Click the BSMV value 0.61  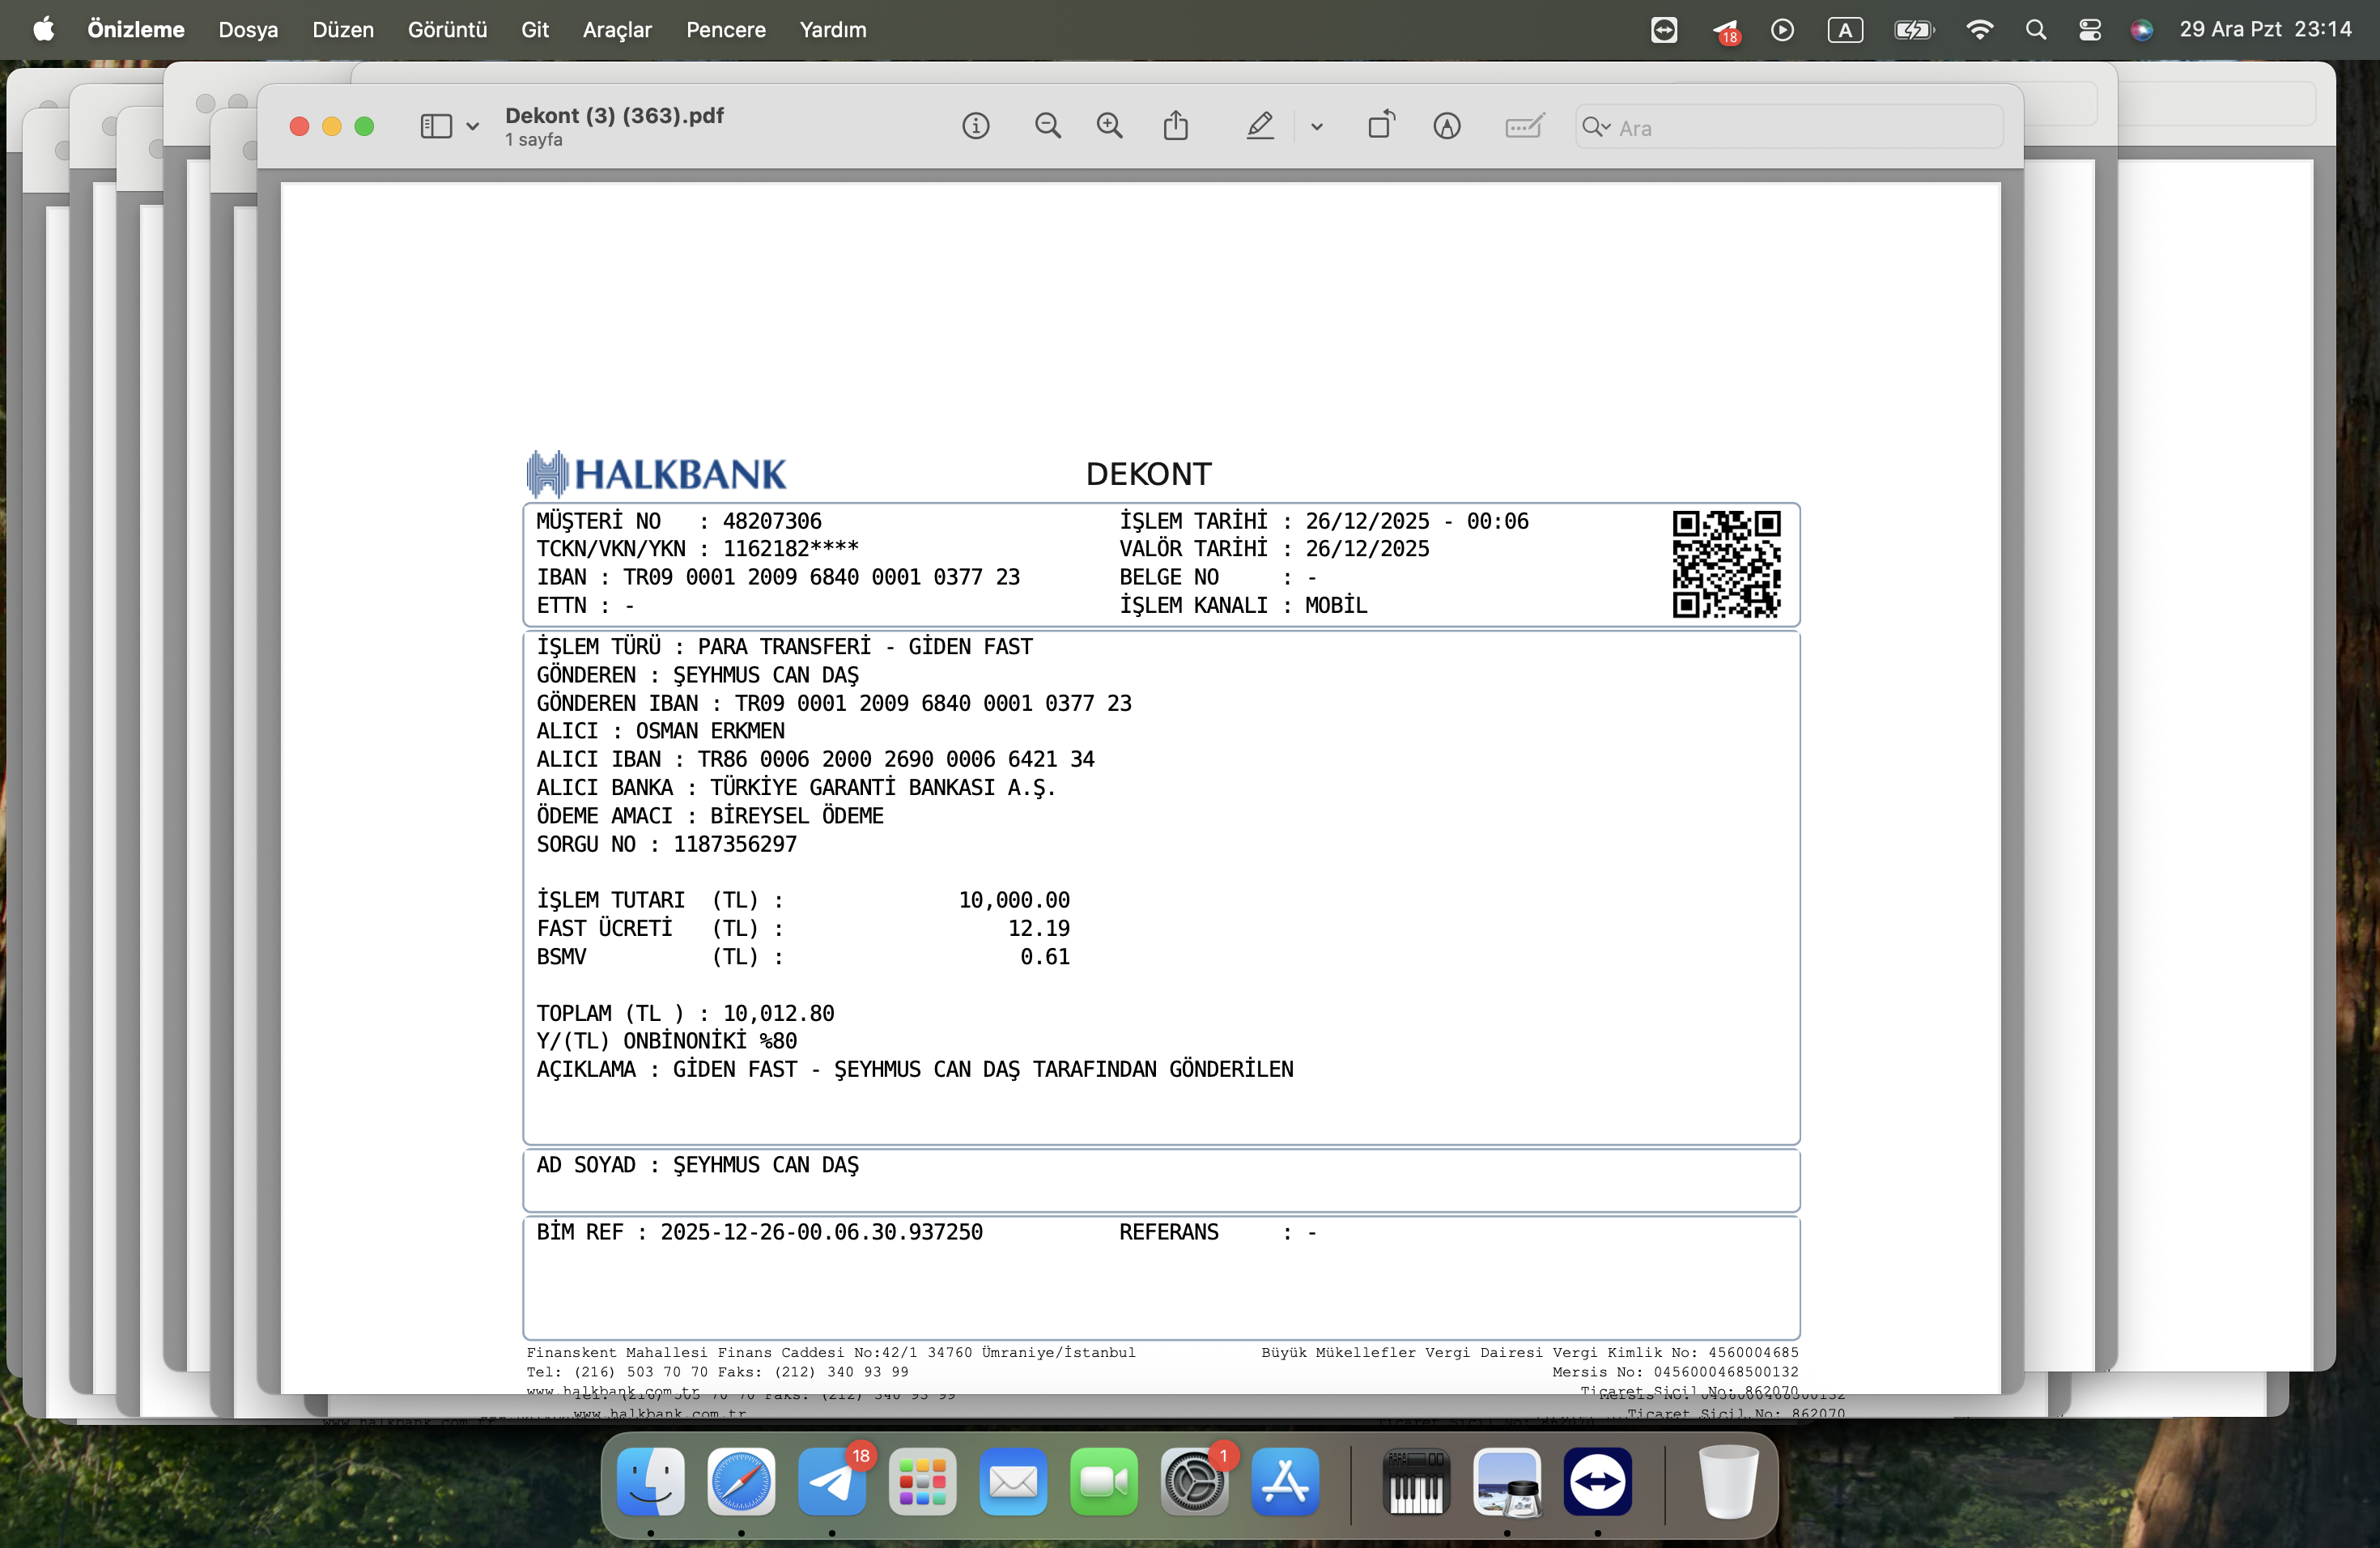[x=1045, y=957]
